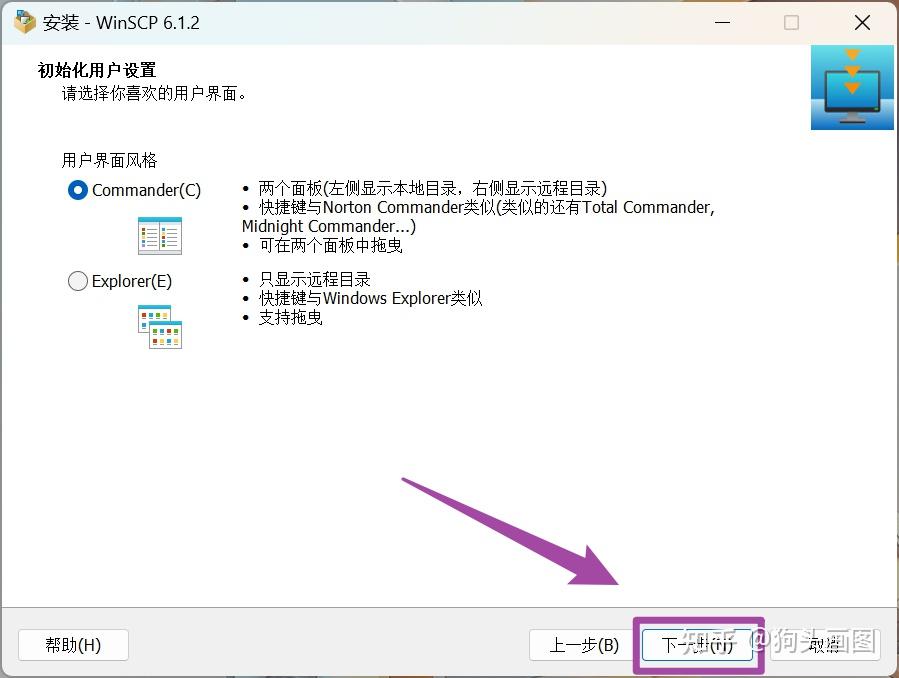
Task: Click the single-panel icon under Explorer option
Action: click(158, 327)
